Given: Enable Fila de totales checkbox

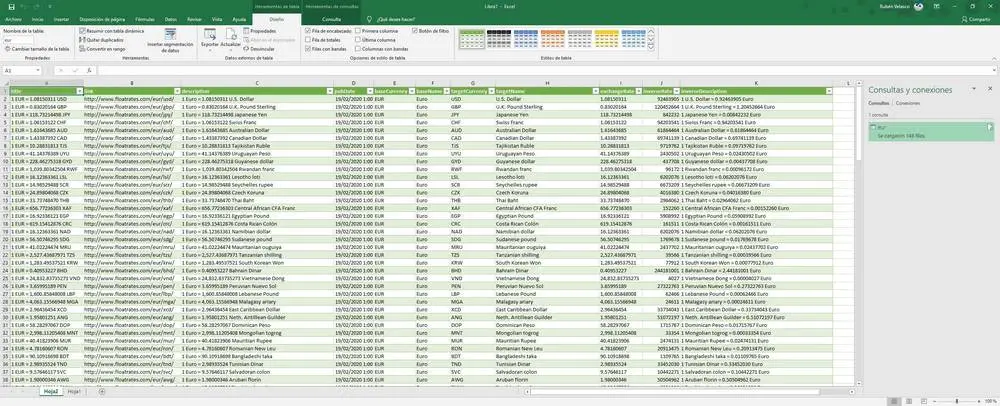Looking at the screenshot, I should [309, 40].
